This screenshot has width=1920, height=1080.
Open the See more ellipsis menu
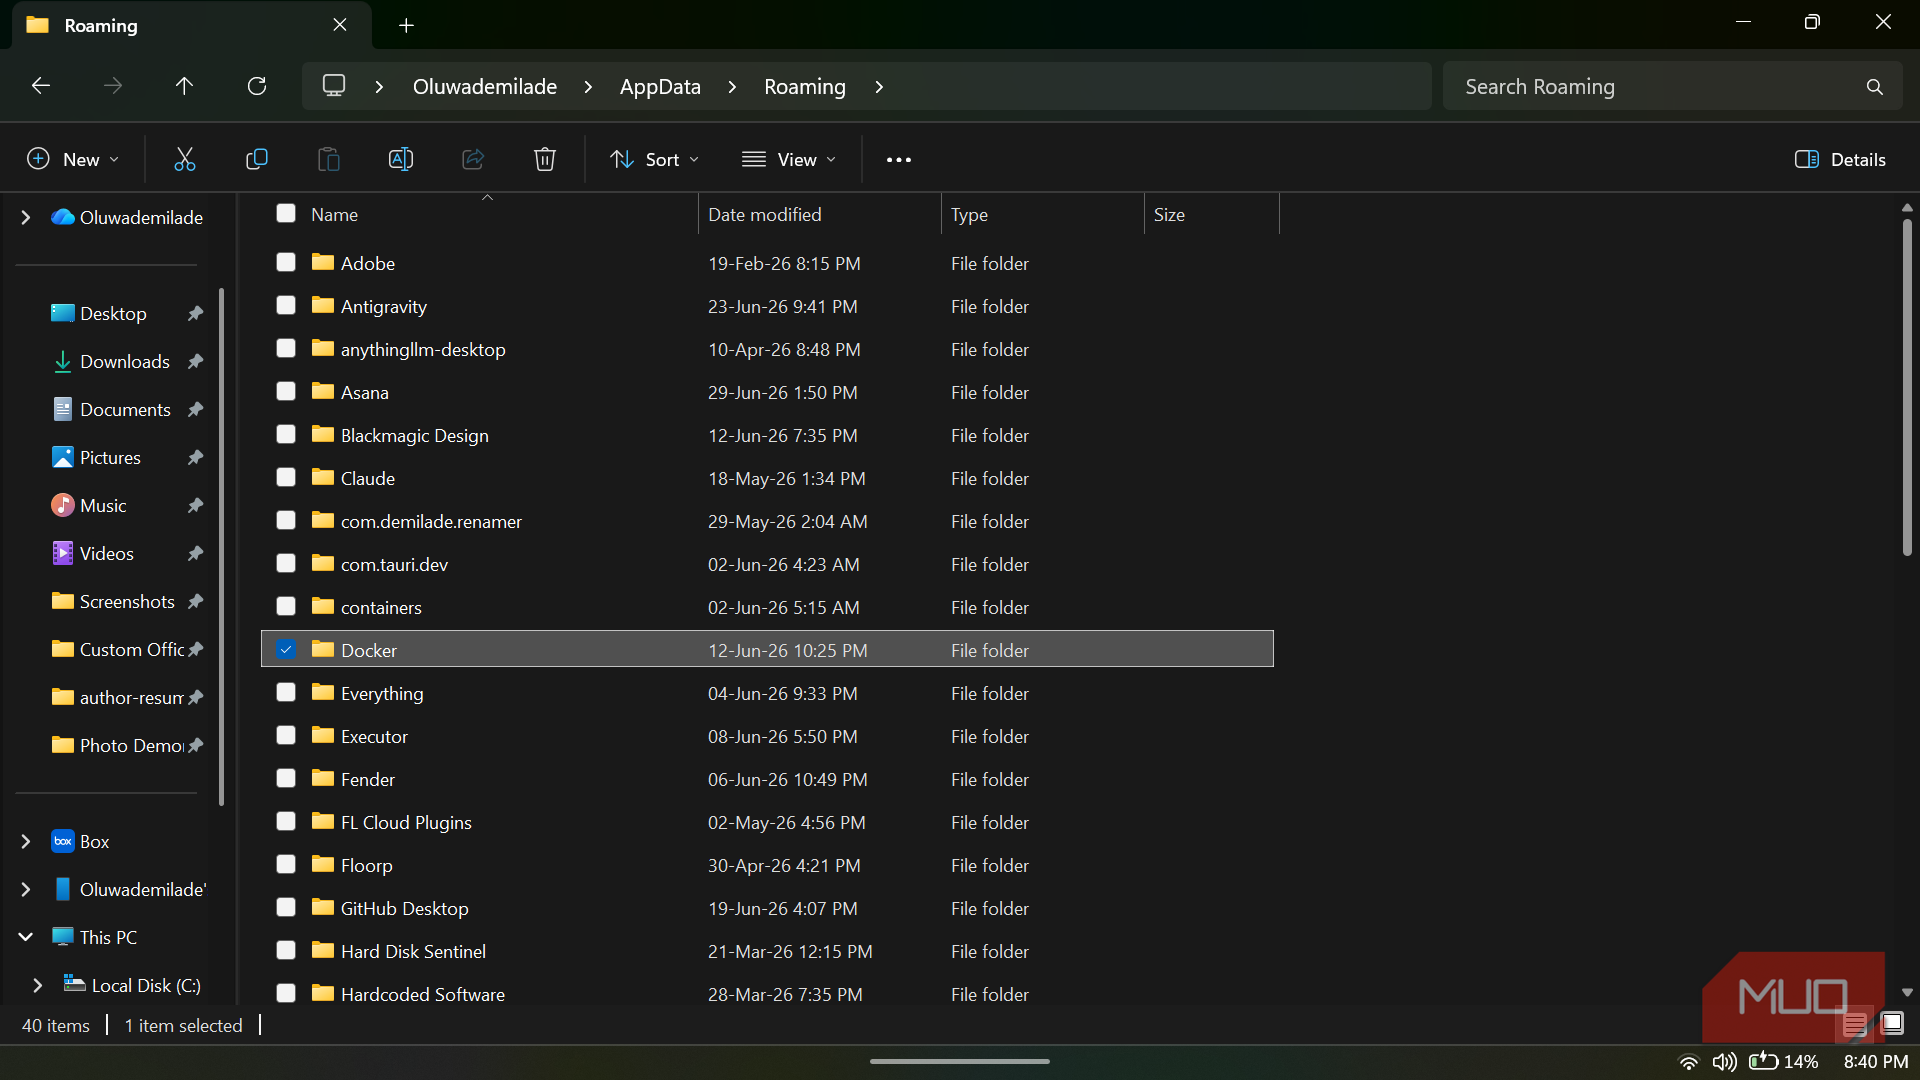(899, 160)
